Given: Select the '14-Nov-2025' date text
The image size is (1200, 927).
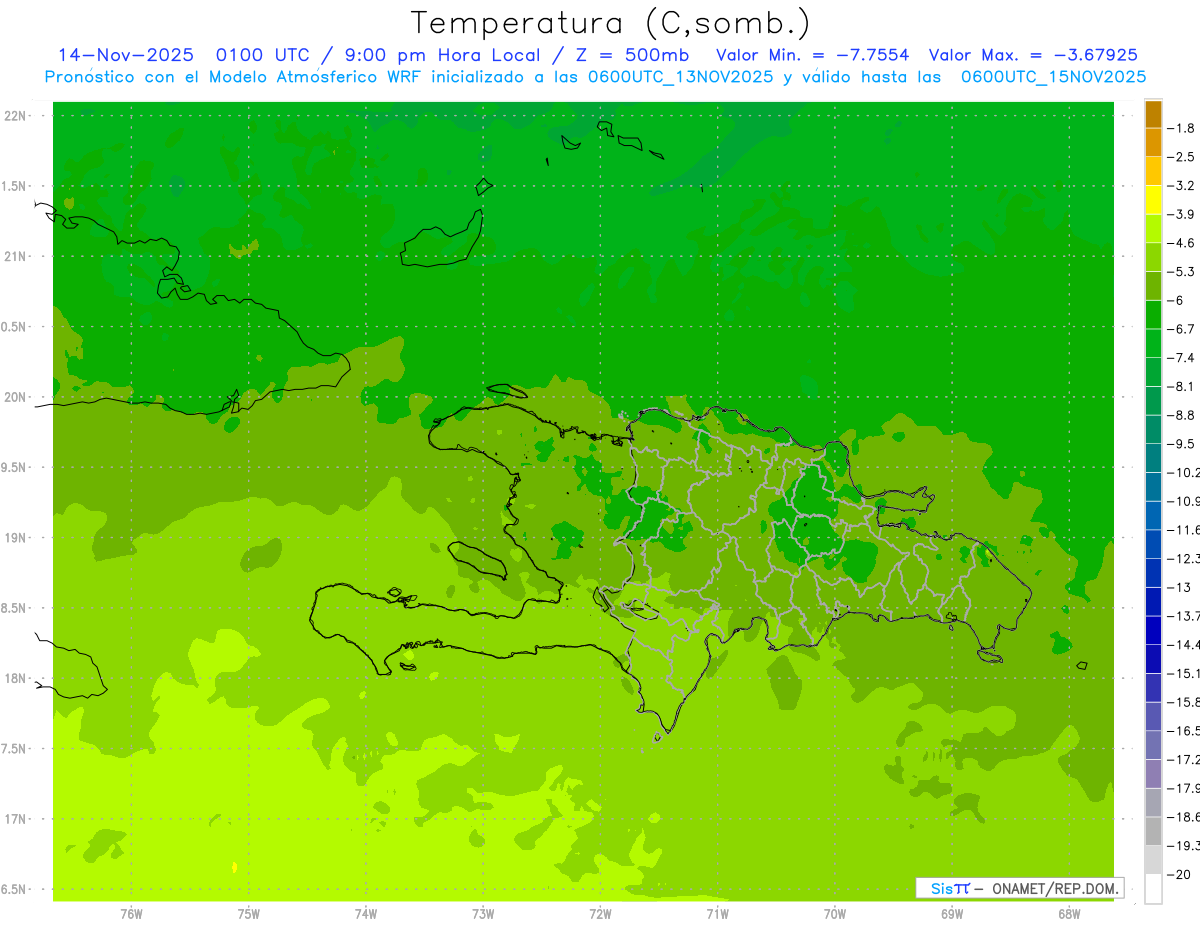Looking at the screenshot, I should [125, 55].
